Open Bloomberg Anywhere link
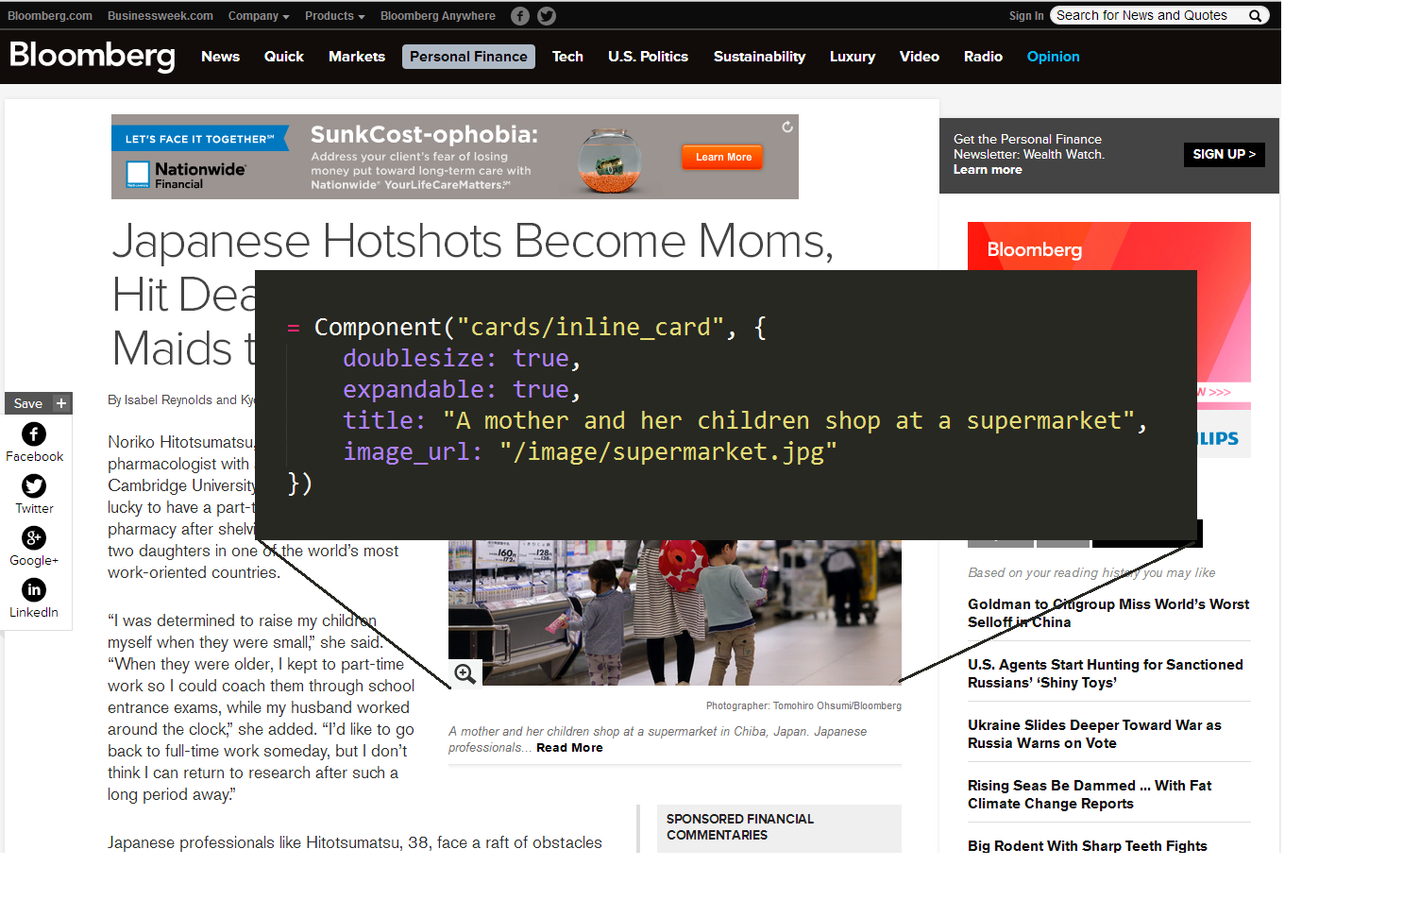Screen dimensions: 1403x900 pyautogui.click(x=438, y=16)
